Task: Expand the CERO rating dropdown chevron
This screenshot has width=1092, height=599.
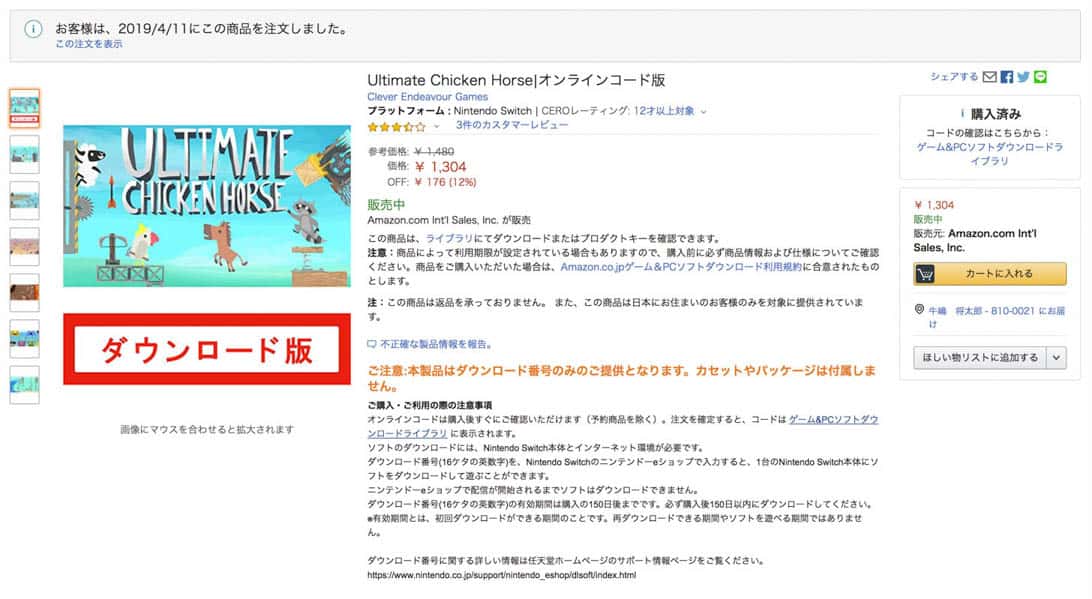Action: point(703,111)
